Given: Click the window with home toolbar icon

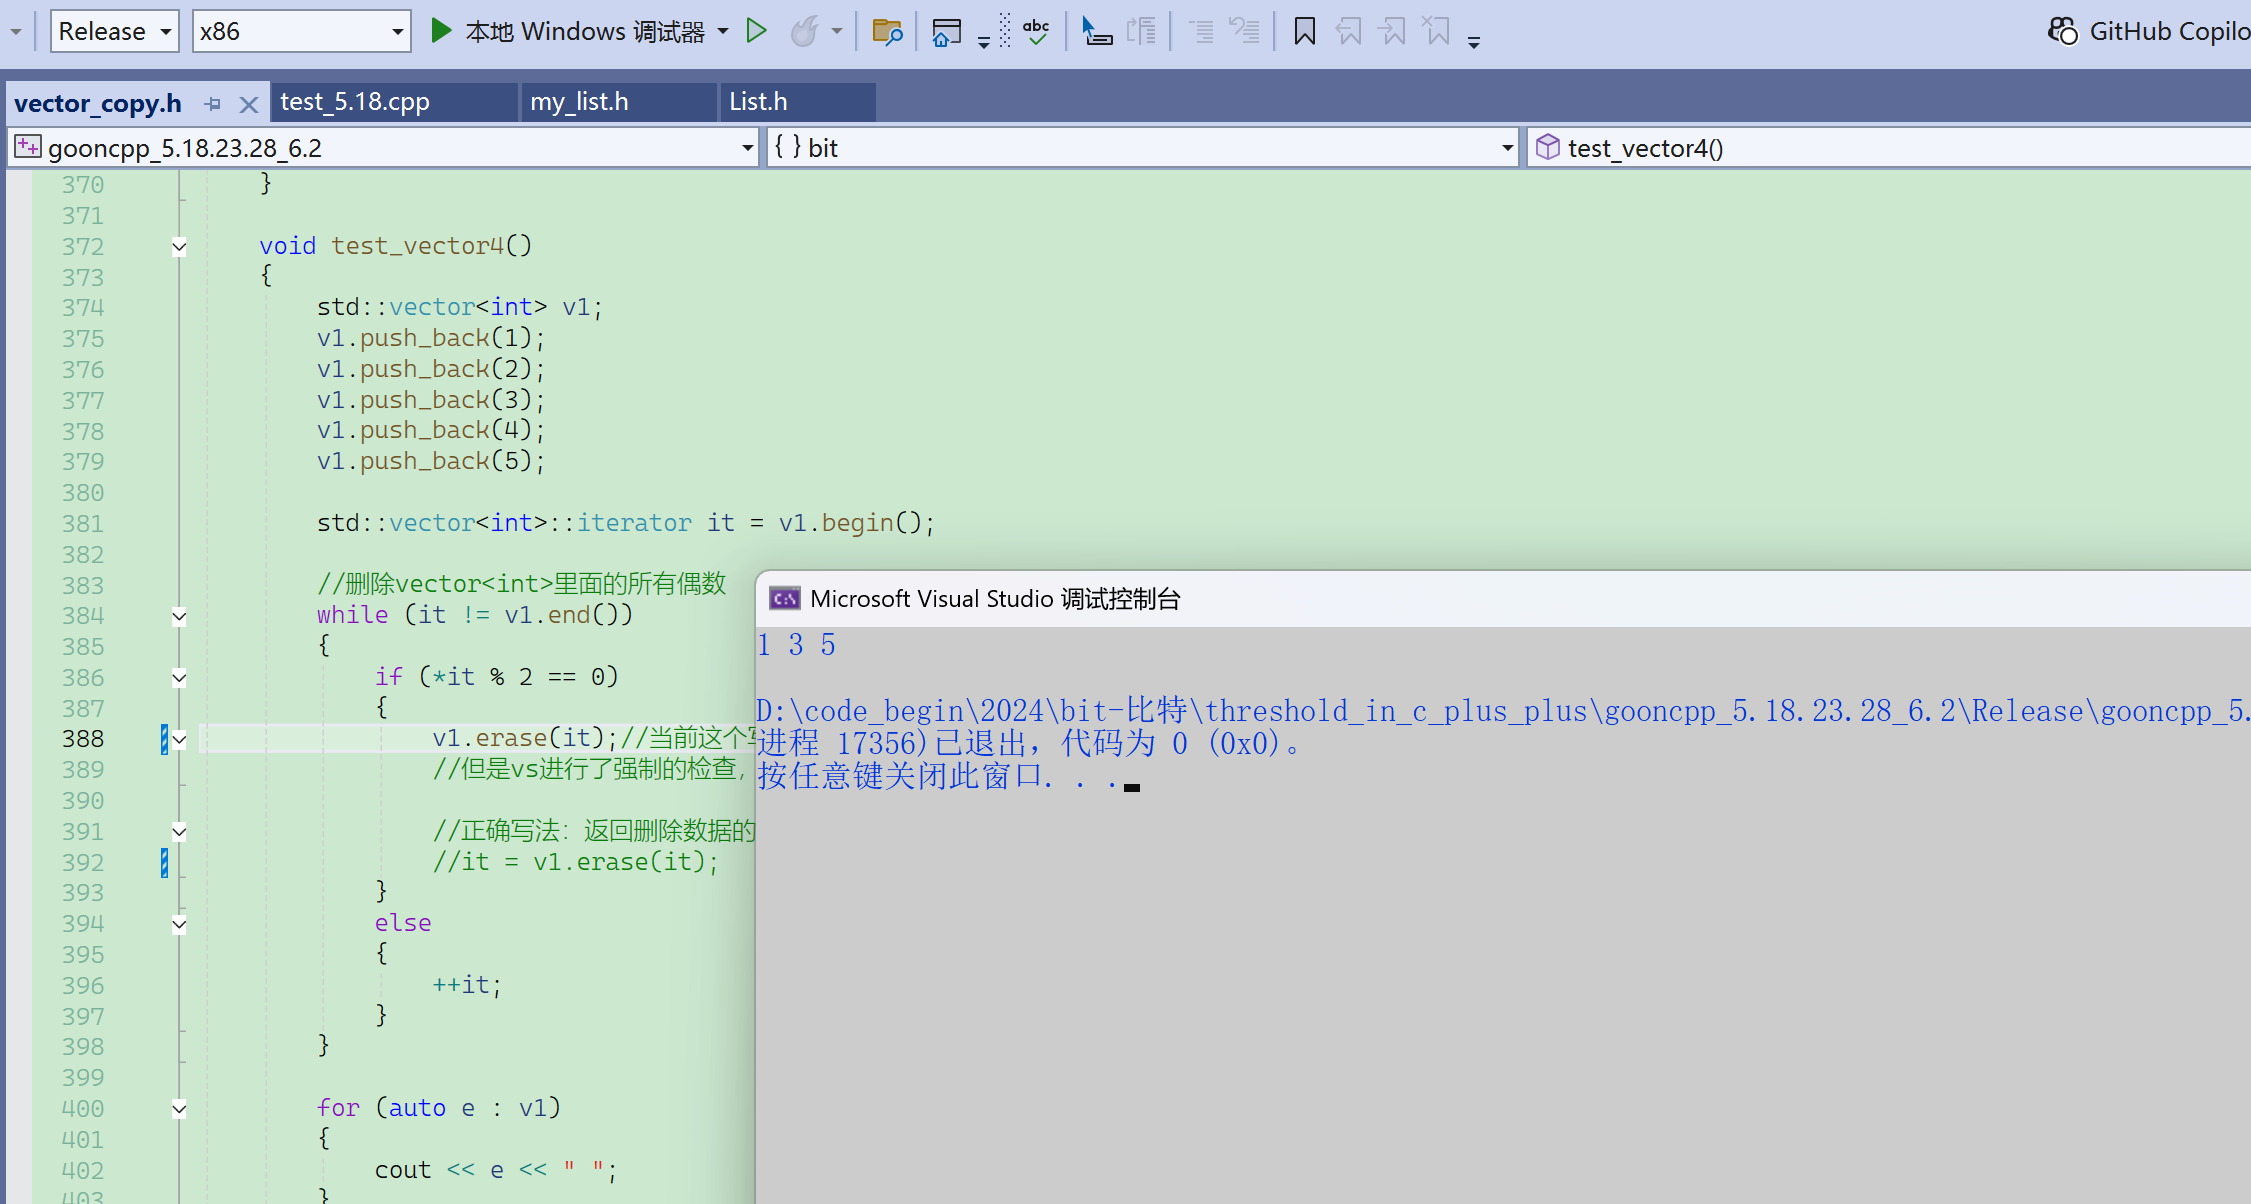Looking at the screenshot, I should (946, 32).
